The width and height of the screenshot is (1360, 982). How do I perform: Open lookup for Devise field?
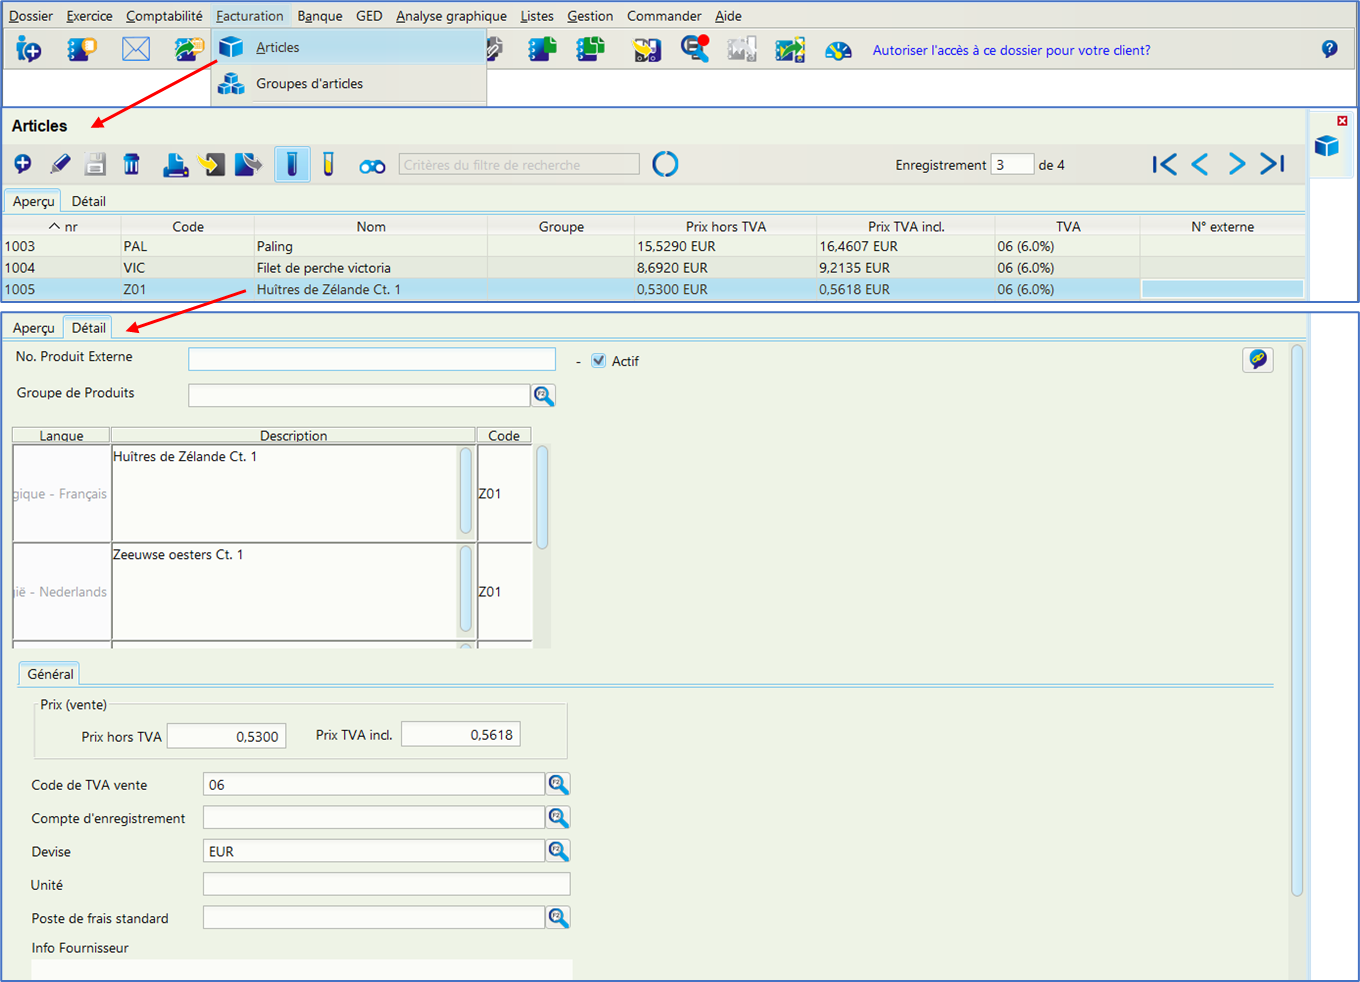pyautogui.click(x=558, y=851)
